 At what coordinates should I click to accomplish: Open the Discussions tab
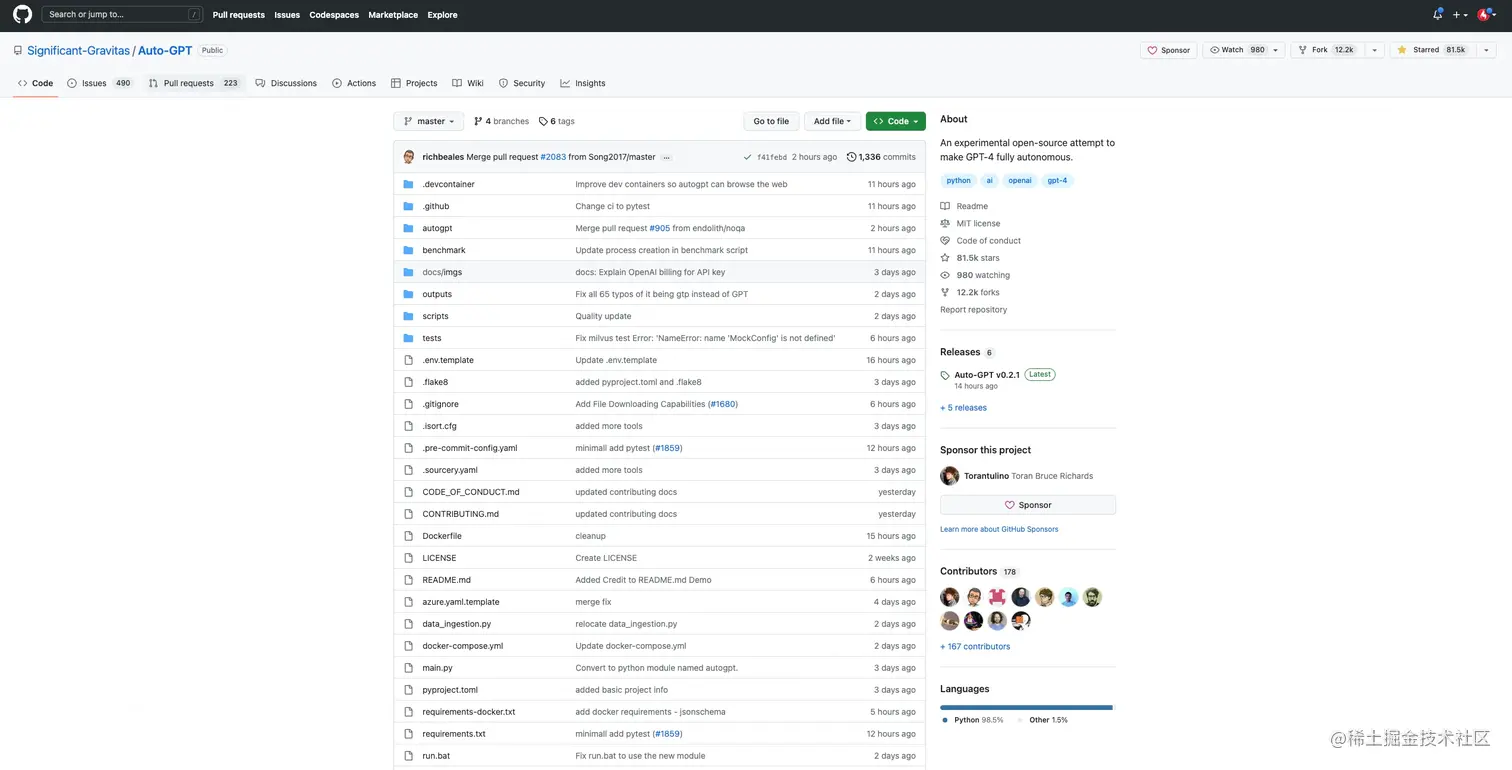(286, 83)
